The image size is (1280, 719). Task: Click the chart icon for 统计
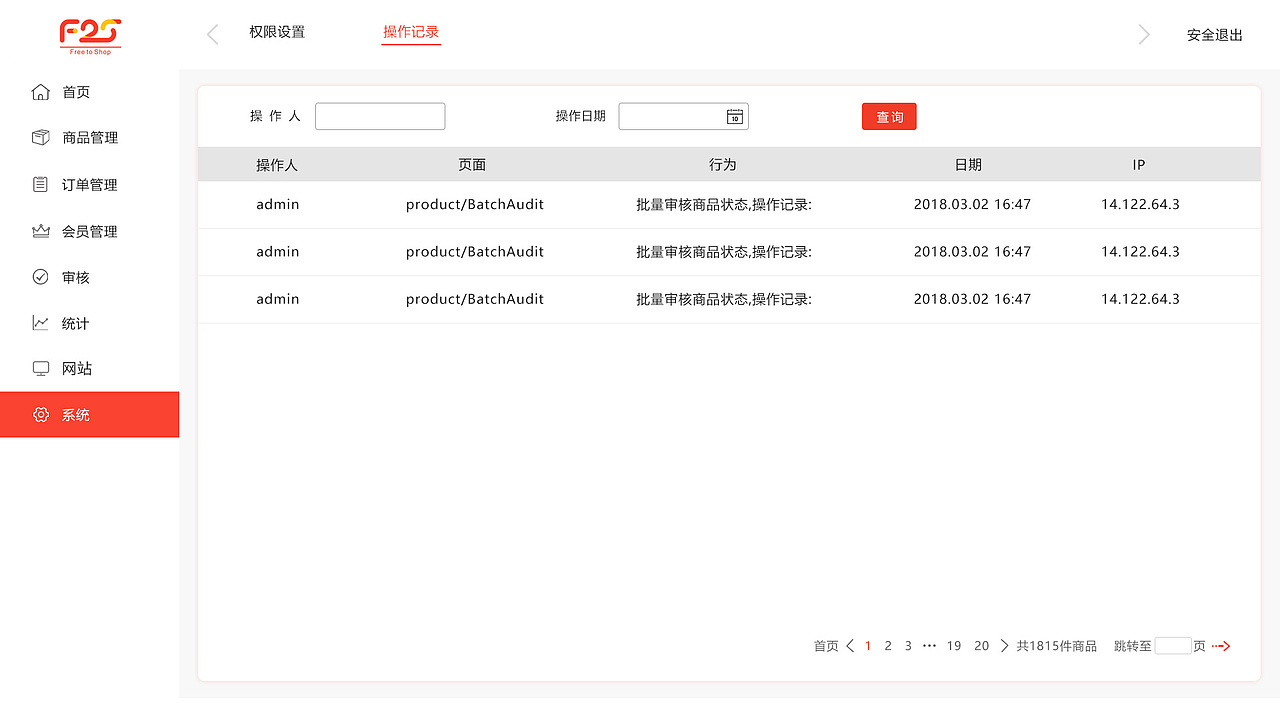point(41,323)
